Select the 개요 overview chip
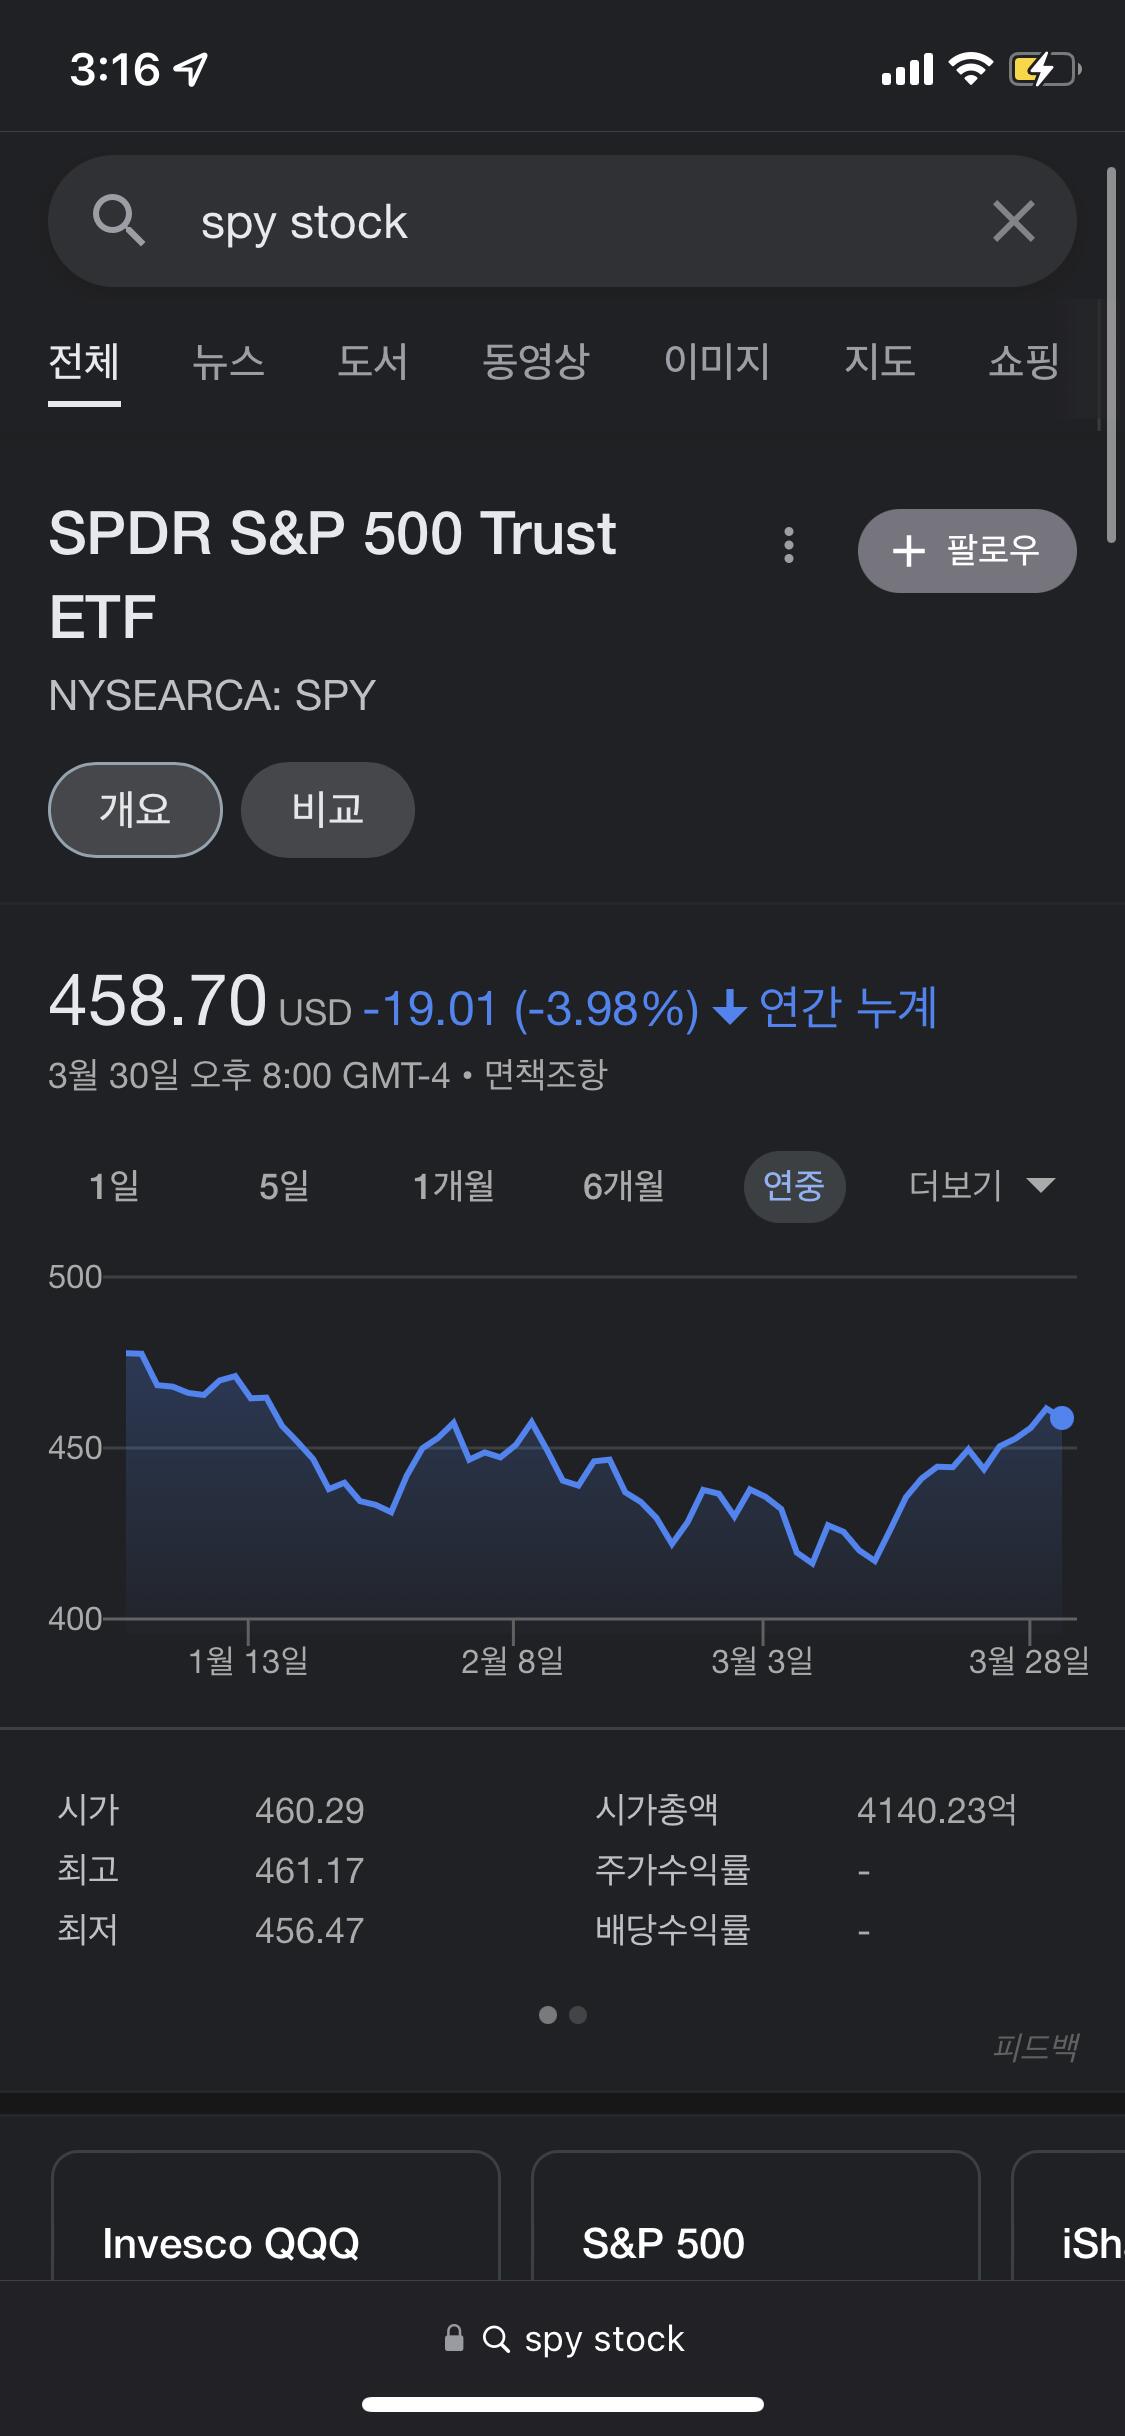 click(135, 809)
